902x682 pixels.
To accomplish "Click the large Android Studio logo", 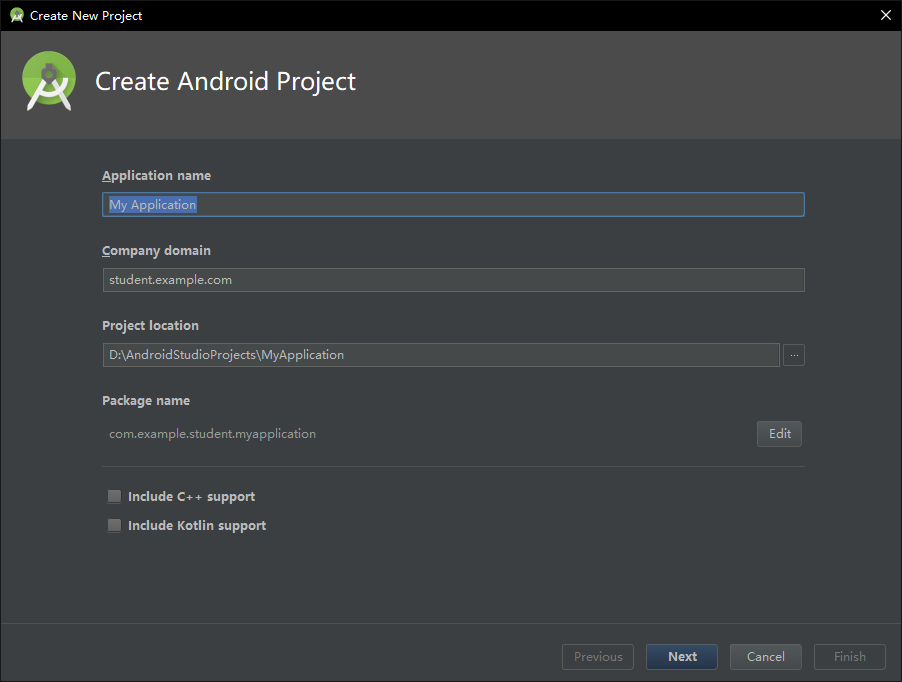I will click(x=49, y=81).
